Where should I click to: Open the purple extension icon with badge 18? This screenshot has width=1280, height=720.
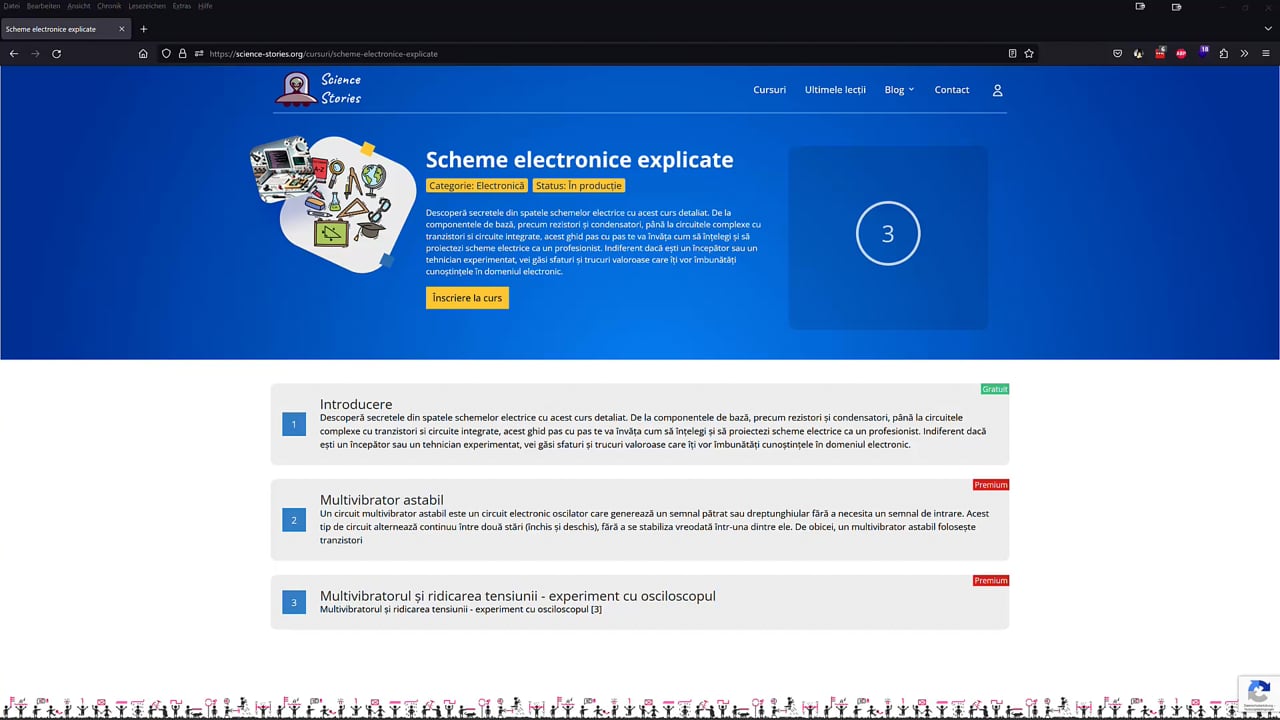[1202, 53]
